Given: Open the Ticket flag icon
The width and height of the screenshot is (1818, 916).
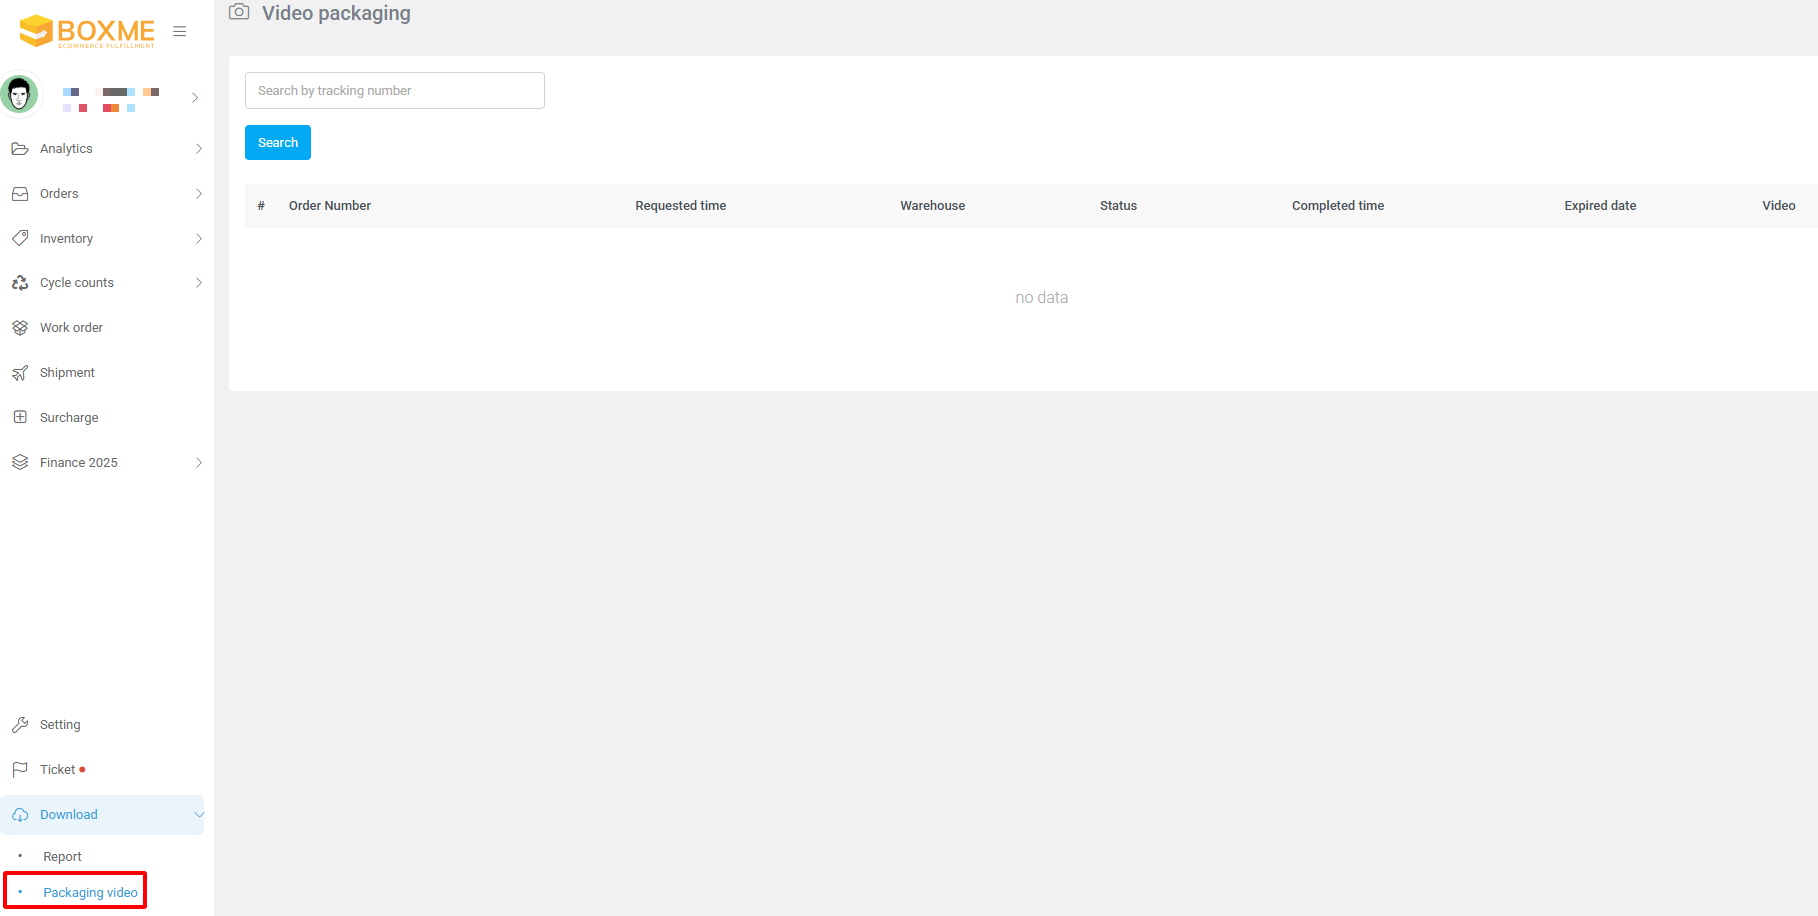Looking at the screenshot, I should pos(20,770).
